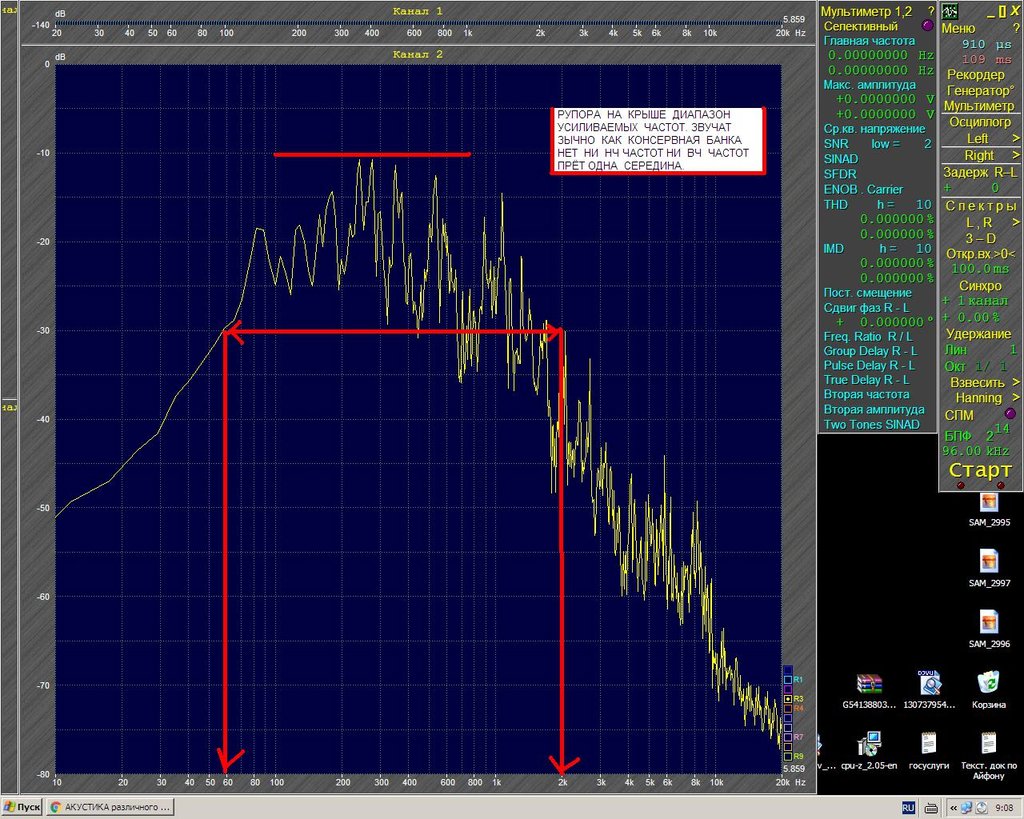Image resolution: width=1024 pixels, height=819 pixels.
Task: Click the 96.00 kHz sample rate value
Action: [x=976, y=451]
